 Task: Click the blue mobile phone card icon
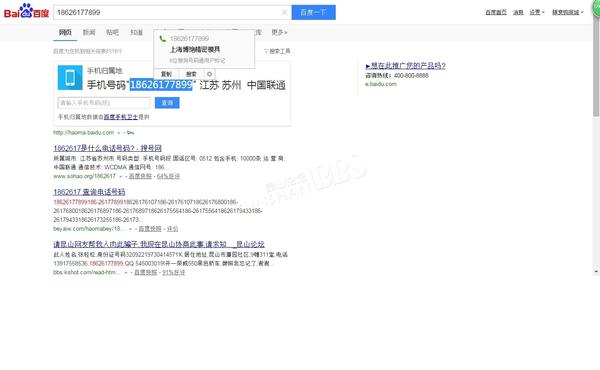[x=70, y=77]
